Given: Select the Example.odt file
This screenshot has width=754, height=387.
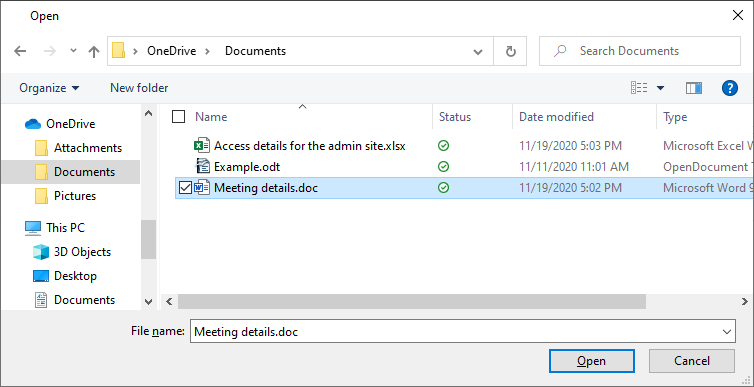Looking at the screenshot, I should [x=247, y=167].
